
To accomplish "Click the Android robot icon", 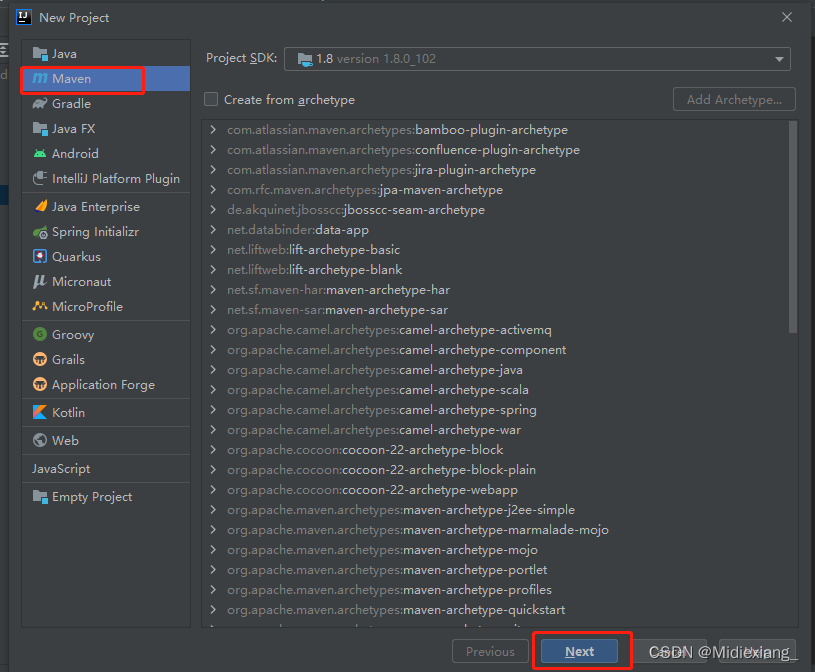I will pyautogui.click(x=40, y=153).
